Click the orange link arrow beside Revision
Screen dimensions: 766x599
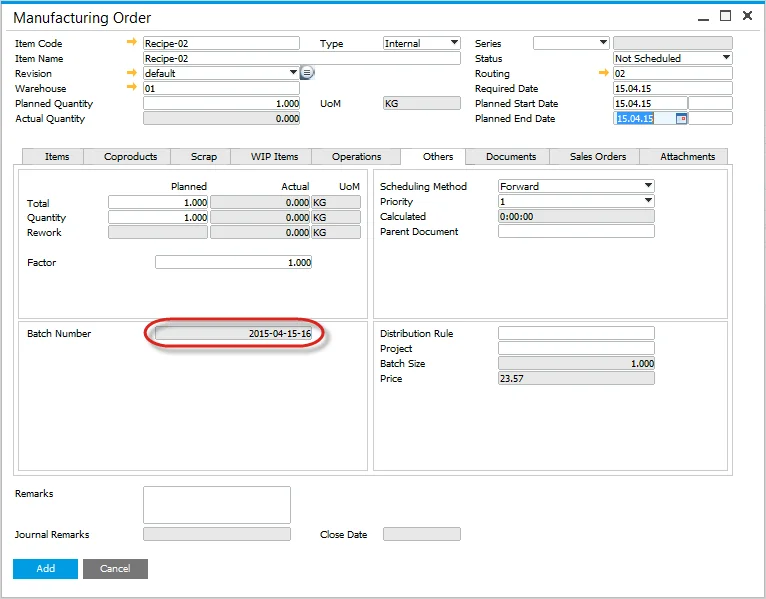pos(132,73)
